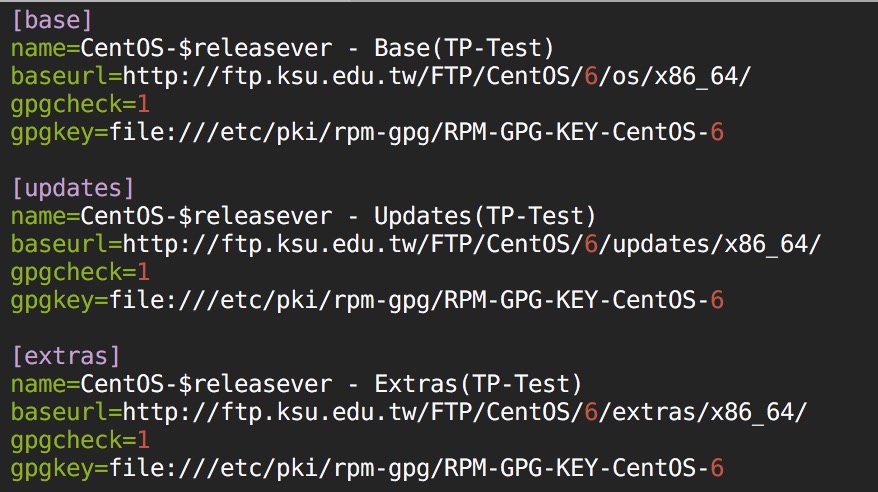Click the gpgkey file path in the [base] section

pyautogui.click(x=416, y=133)
